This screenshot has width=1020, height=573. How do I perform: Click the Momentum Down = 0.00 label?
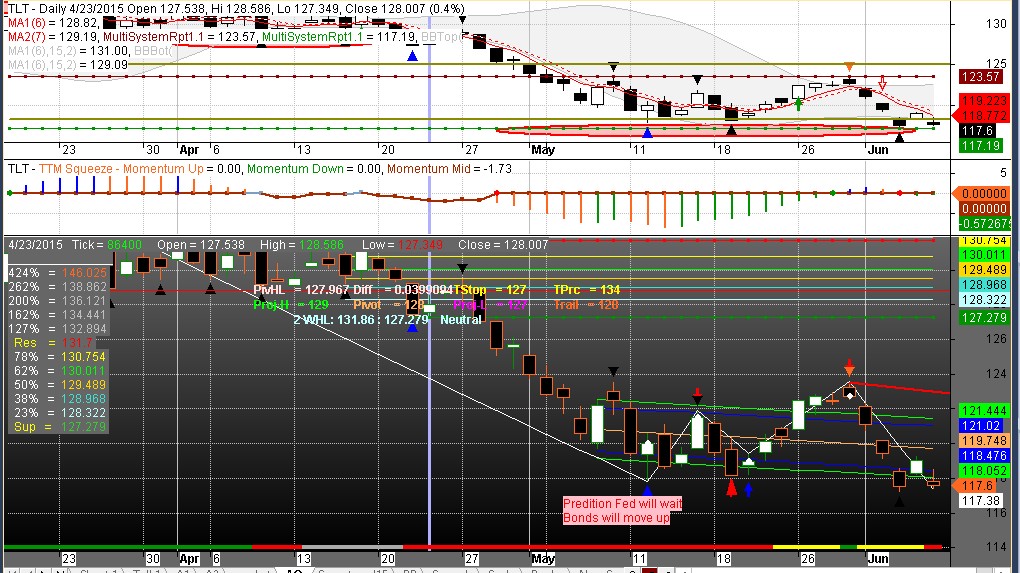[x=314, y=169]
